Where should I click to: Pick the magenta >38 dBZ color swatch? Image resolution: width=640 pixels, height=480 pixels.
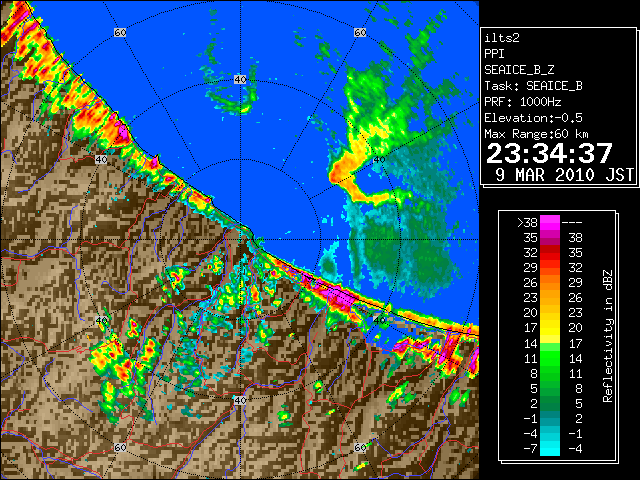click(x=550, y=223)
